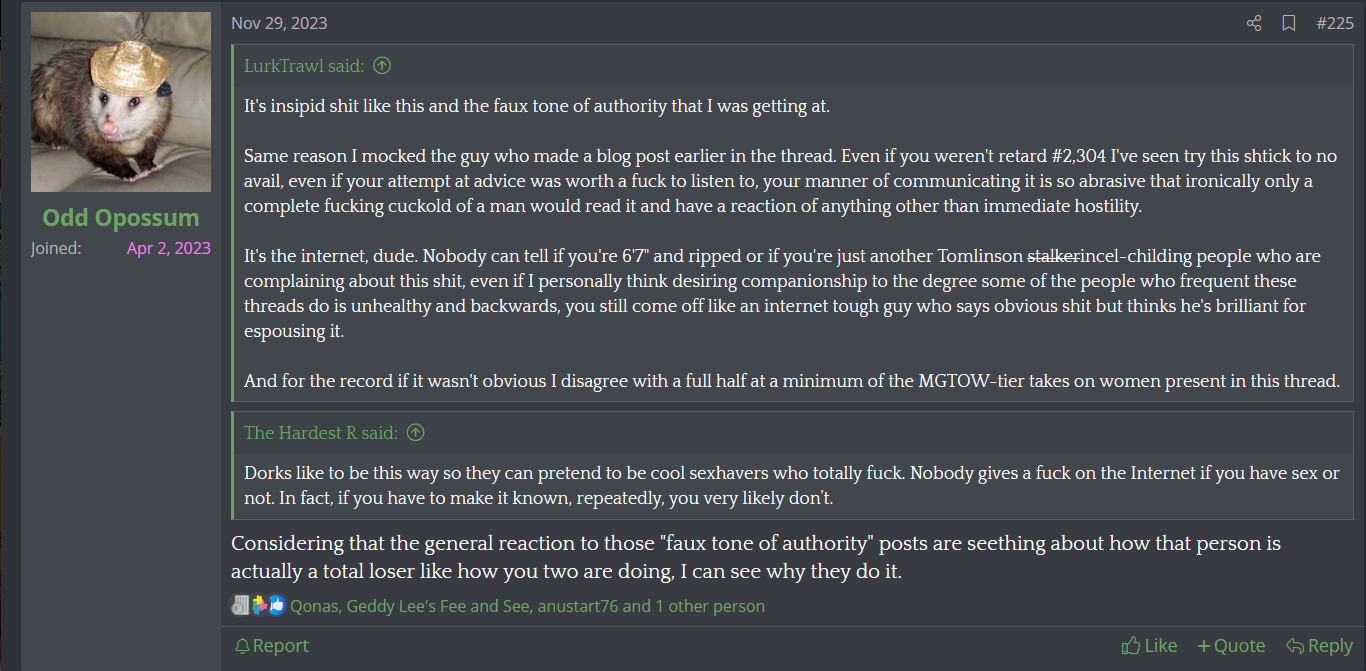Jump to The Hardest R's quoted post arrow
The width and height of the screenshot is (1366, 671).
click(416, 433)
